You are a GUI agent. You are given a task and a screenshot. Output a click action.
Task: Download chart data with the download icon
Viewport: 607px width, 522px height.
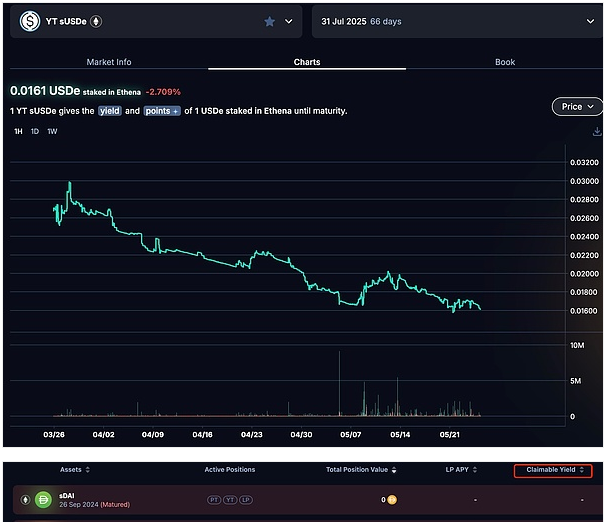click(597, 132)
